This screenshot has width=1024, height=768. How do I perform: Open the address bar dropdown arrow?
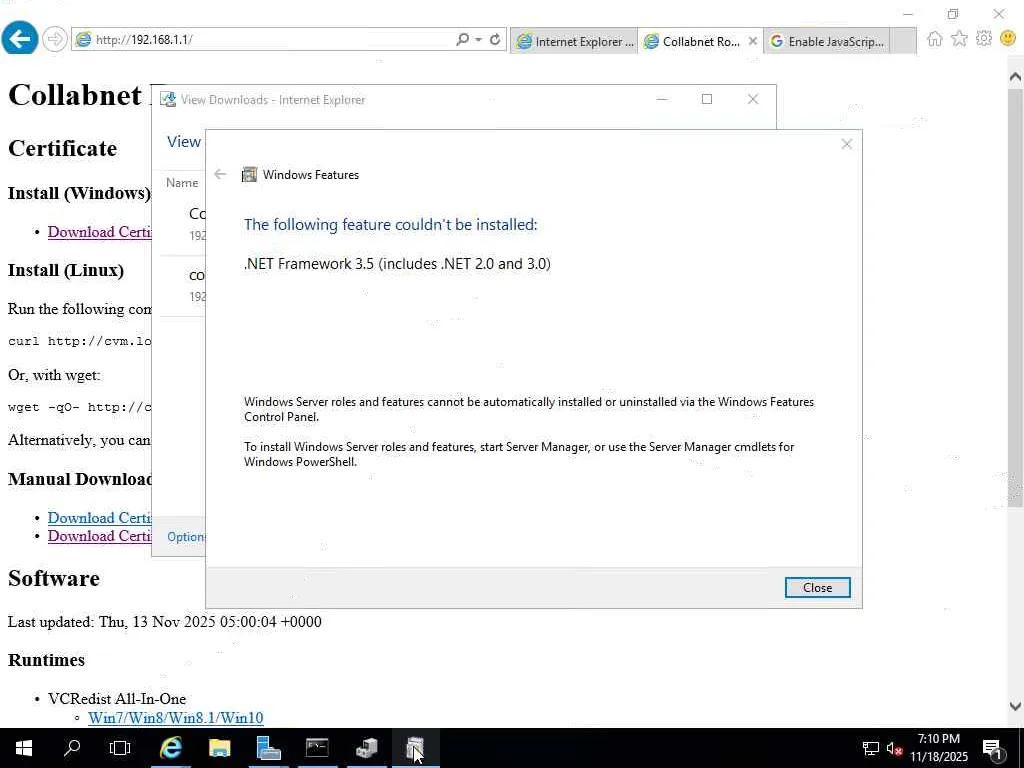479,39
